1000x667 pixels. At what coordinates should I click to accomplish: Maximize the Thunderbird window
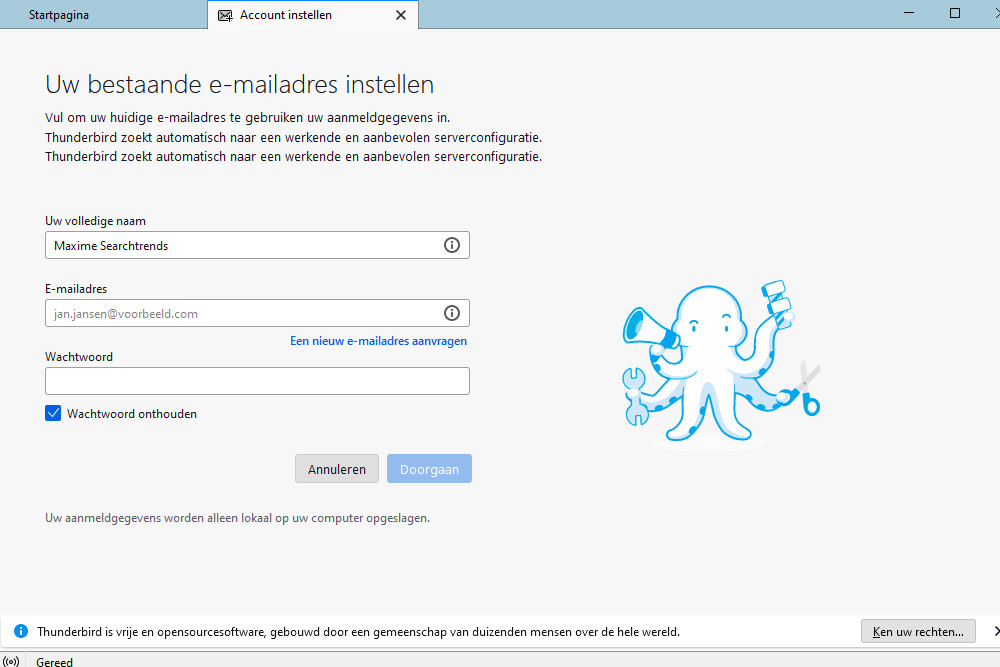tap(955, 13)
